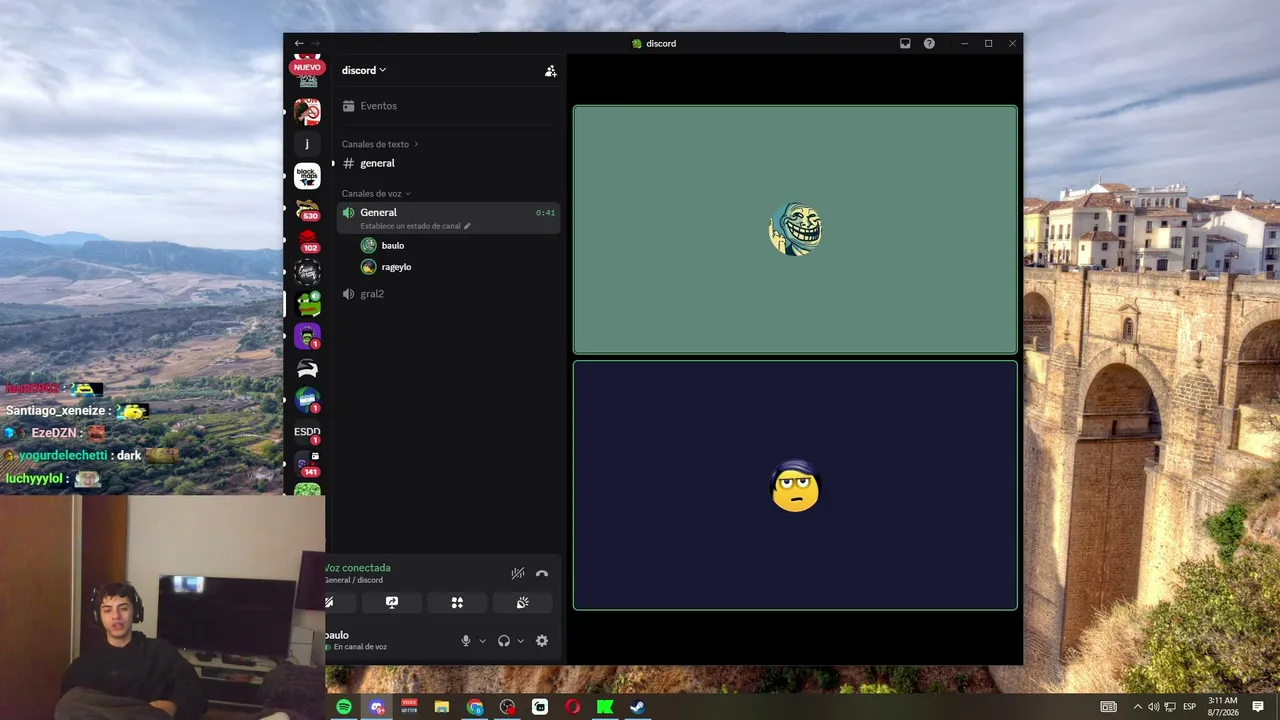Open File Explorer from the taskbar
Image resolution: width=1280 pixels, height=720 pixels.
(442, 707)
